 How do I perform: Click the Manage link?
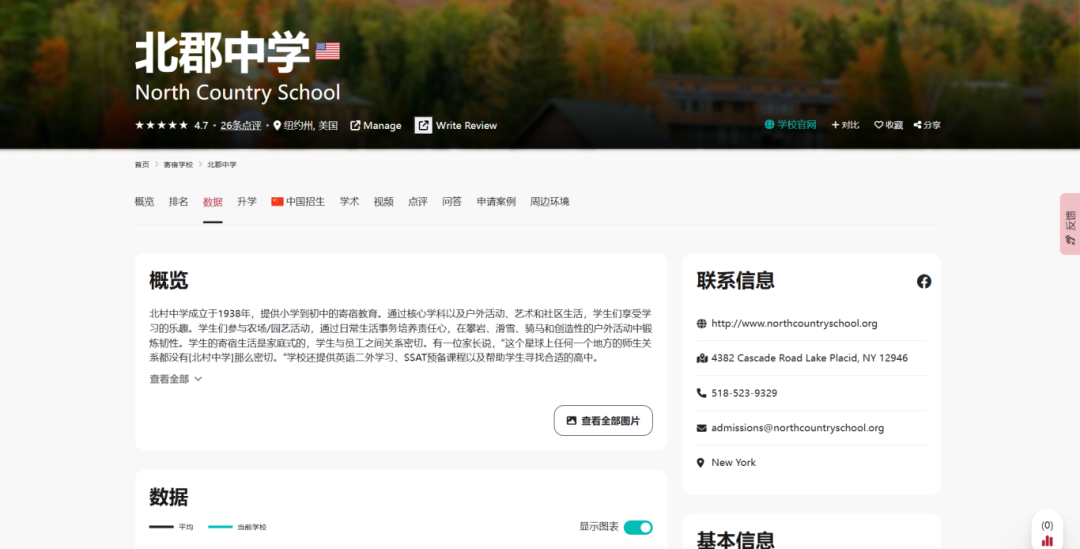click(375, 125)
